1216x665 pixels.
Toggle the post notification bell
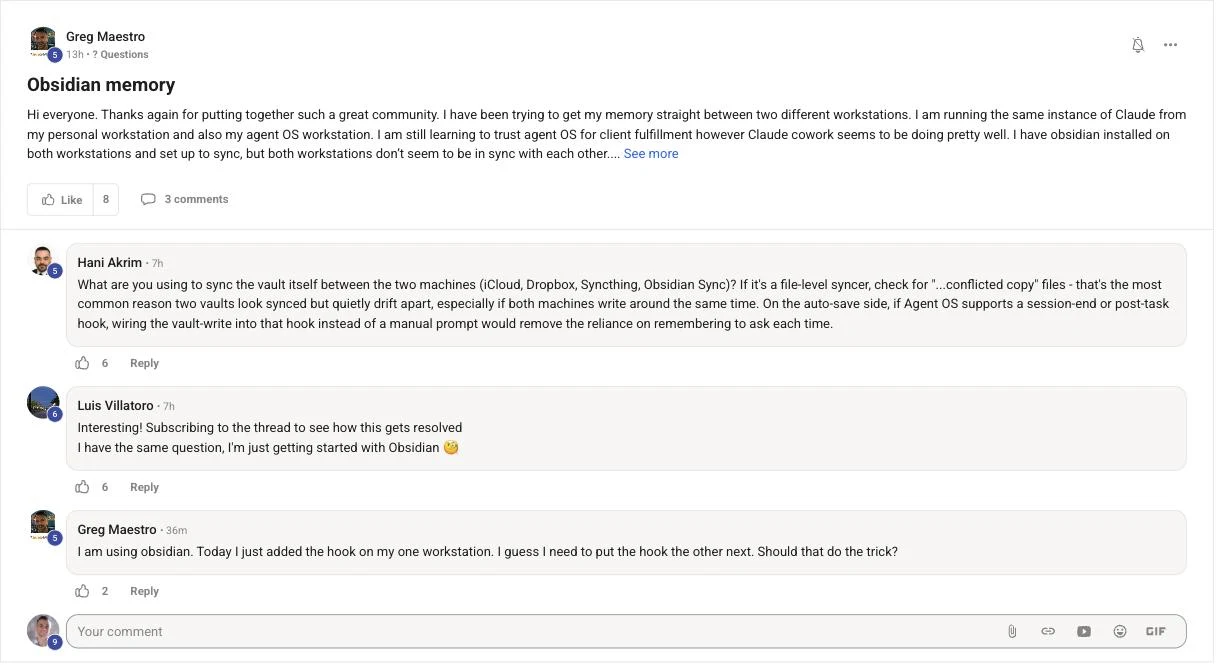point(1138,45)
